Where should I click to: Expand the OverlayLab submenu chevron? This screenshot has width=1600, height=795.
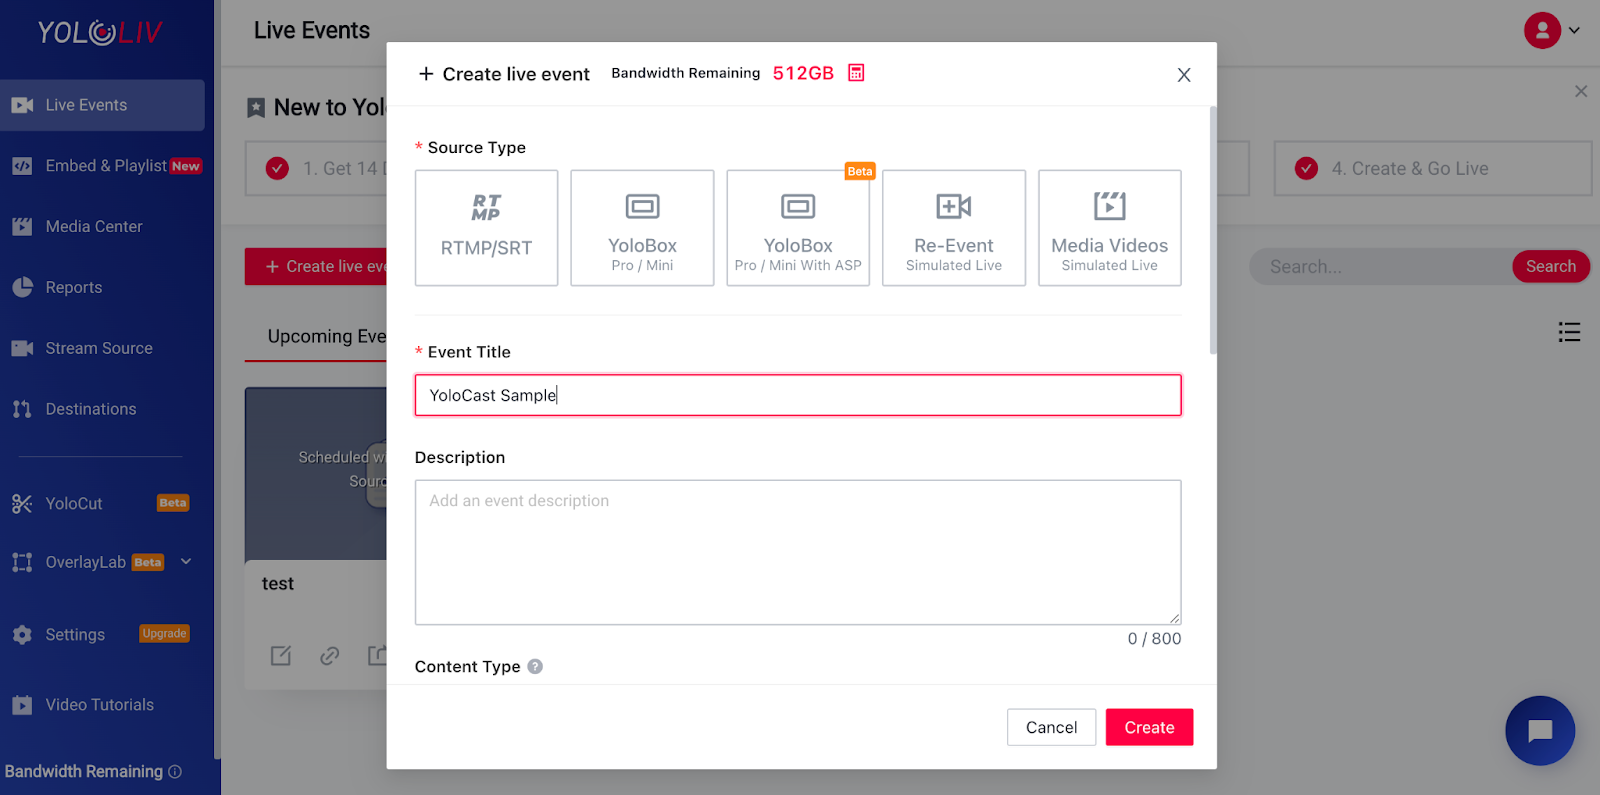(x=186, y=562)
